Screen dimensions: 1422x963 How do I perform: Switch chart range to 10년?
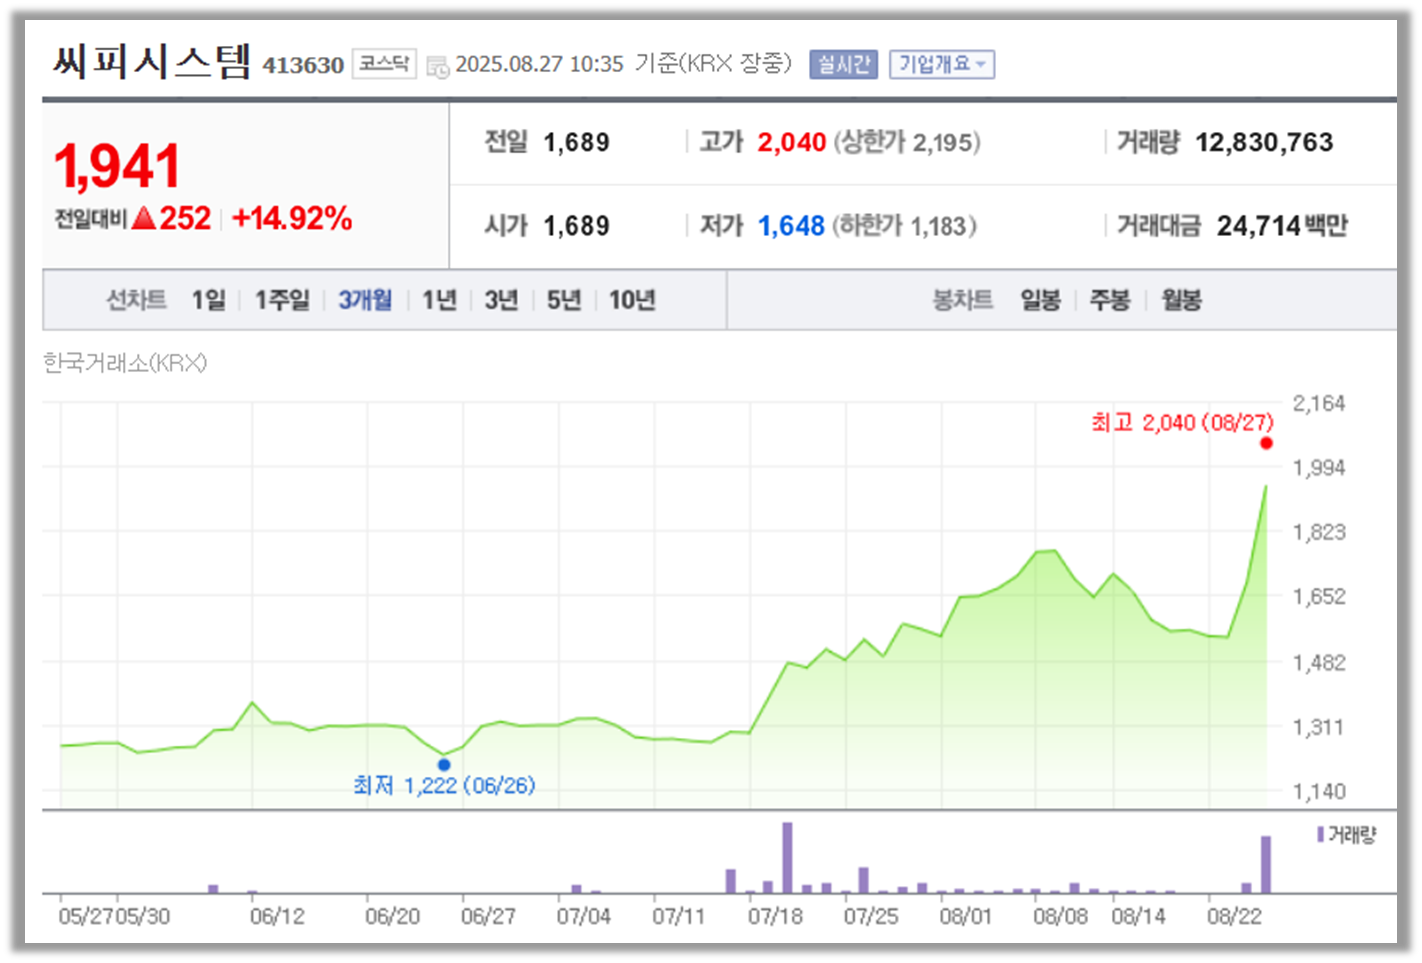coord(632,300)
